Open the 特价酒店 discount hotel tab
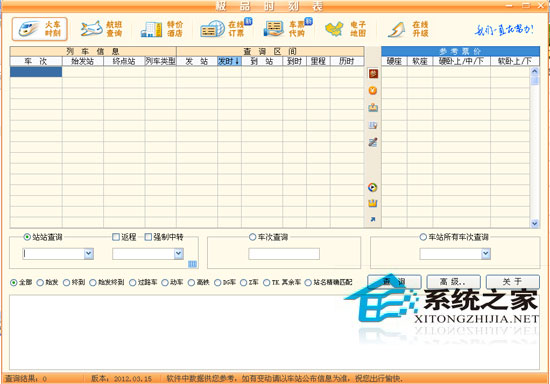 point(162,29)
